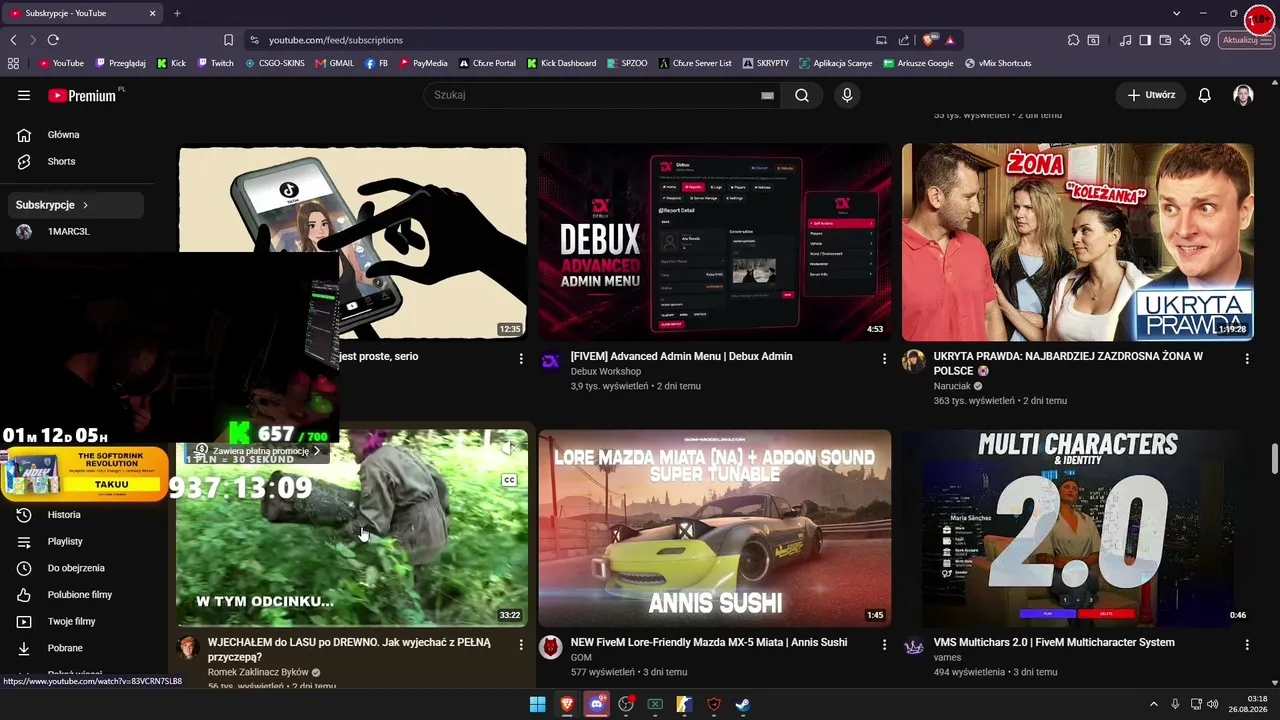Start voice search with the microphone
Image resolution: width=1280 pixels, height=720 pixels.
[x=847, y=95]
